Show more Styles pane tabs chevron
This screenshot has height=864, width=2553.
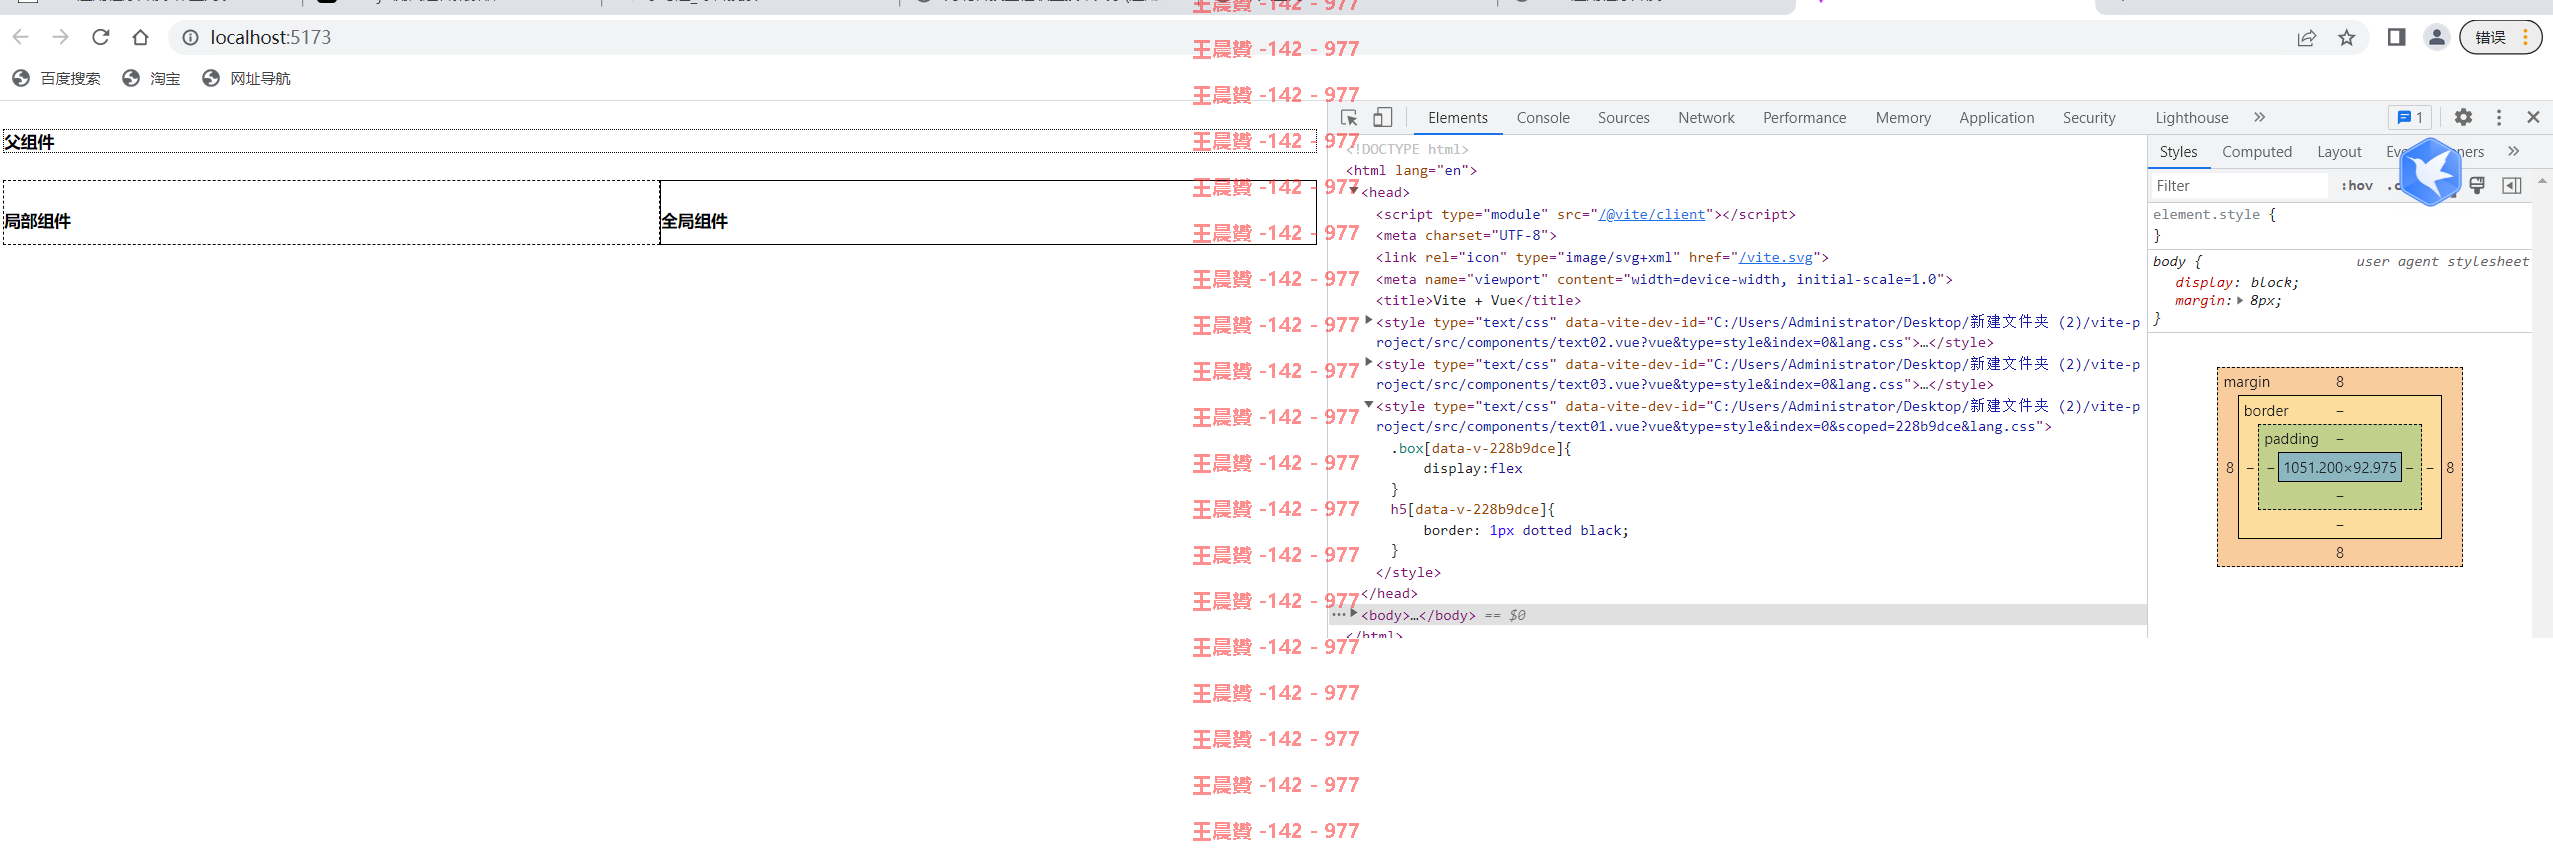coord(2513,151)
